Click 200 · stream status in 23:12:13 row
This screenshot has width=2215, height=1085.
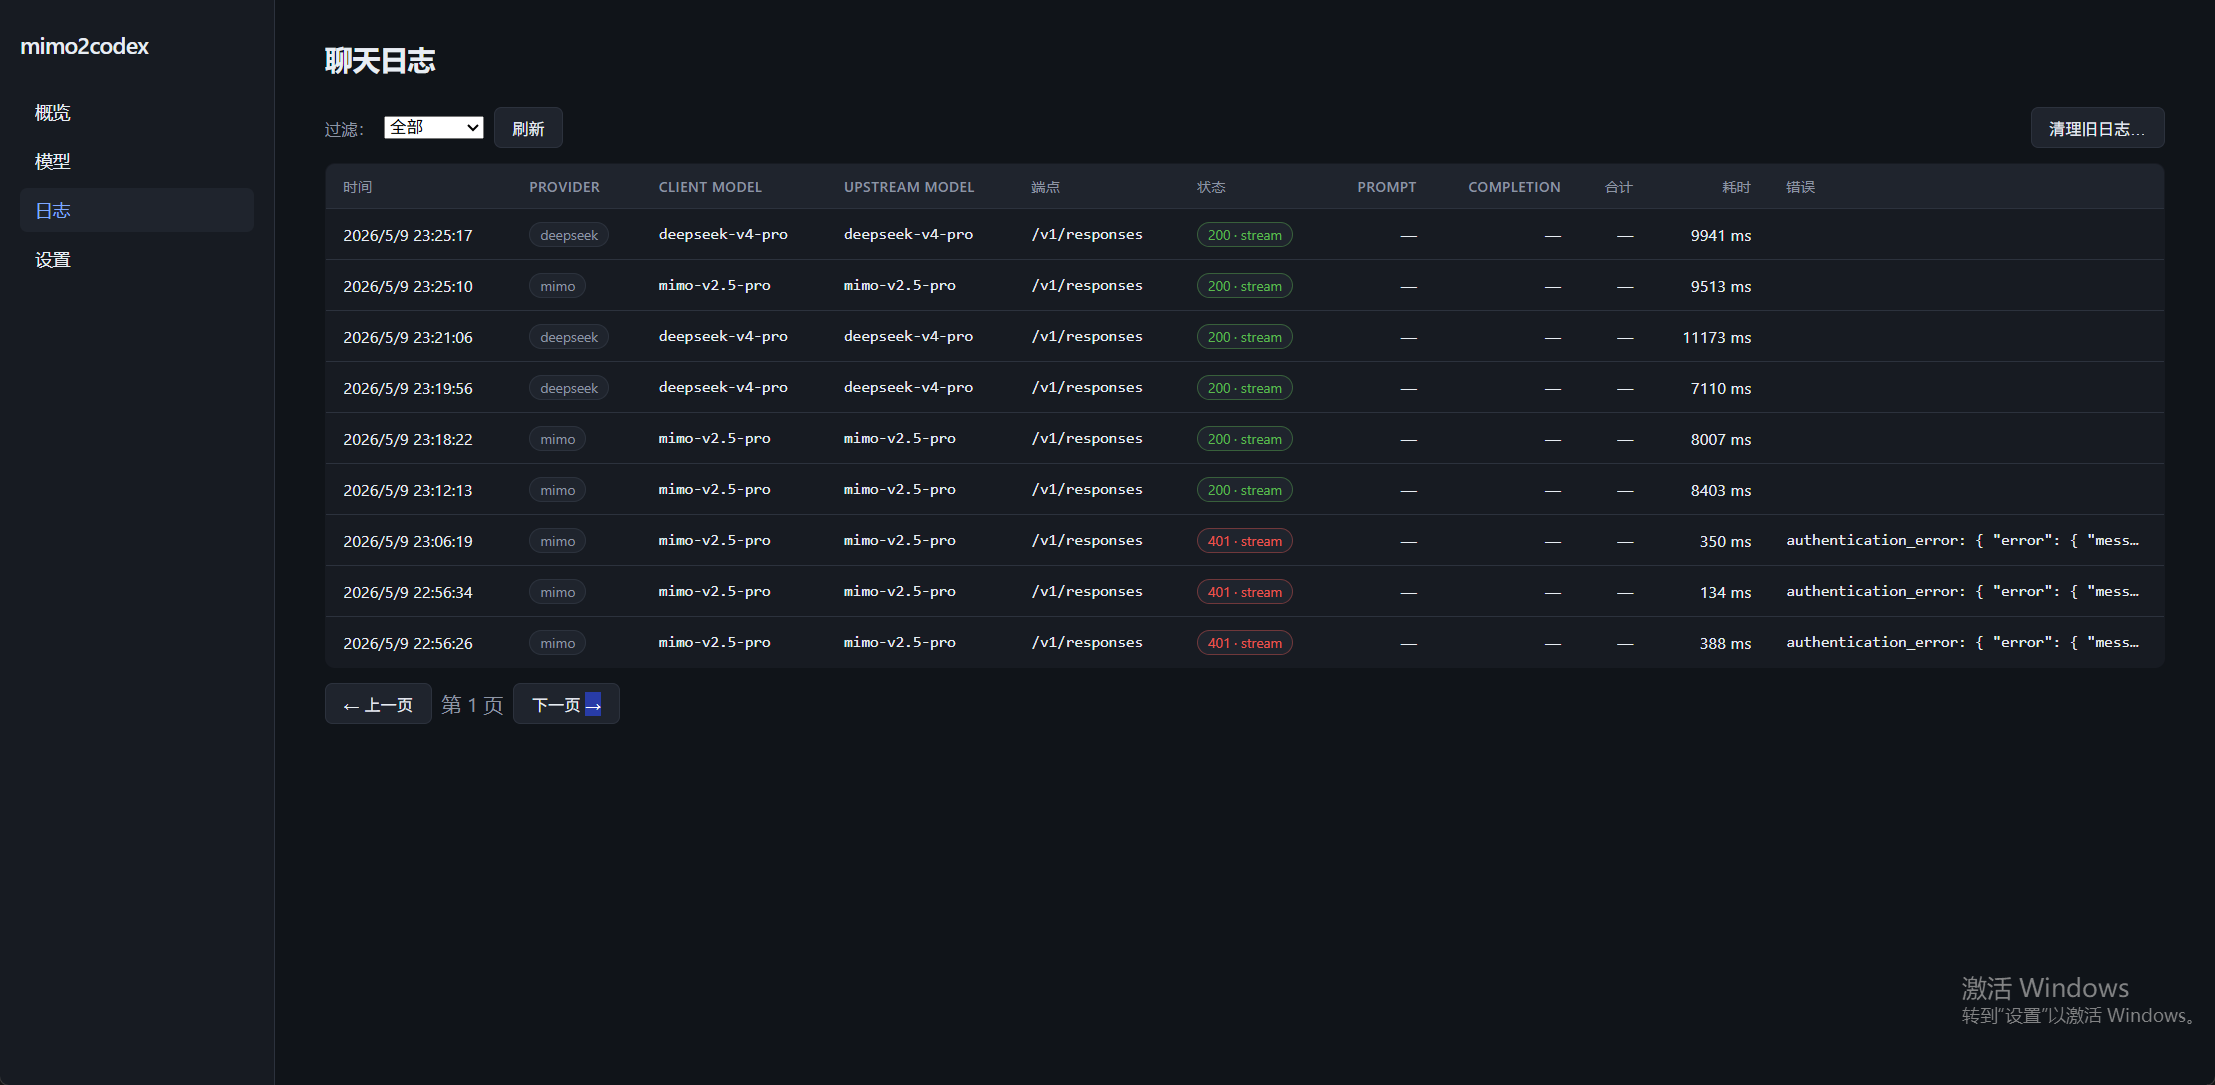[1245, 490]
